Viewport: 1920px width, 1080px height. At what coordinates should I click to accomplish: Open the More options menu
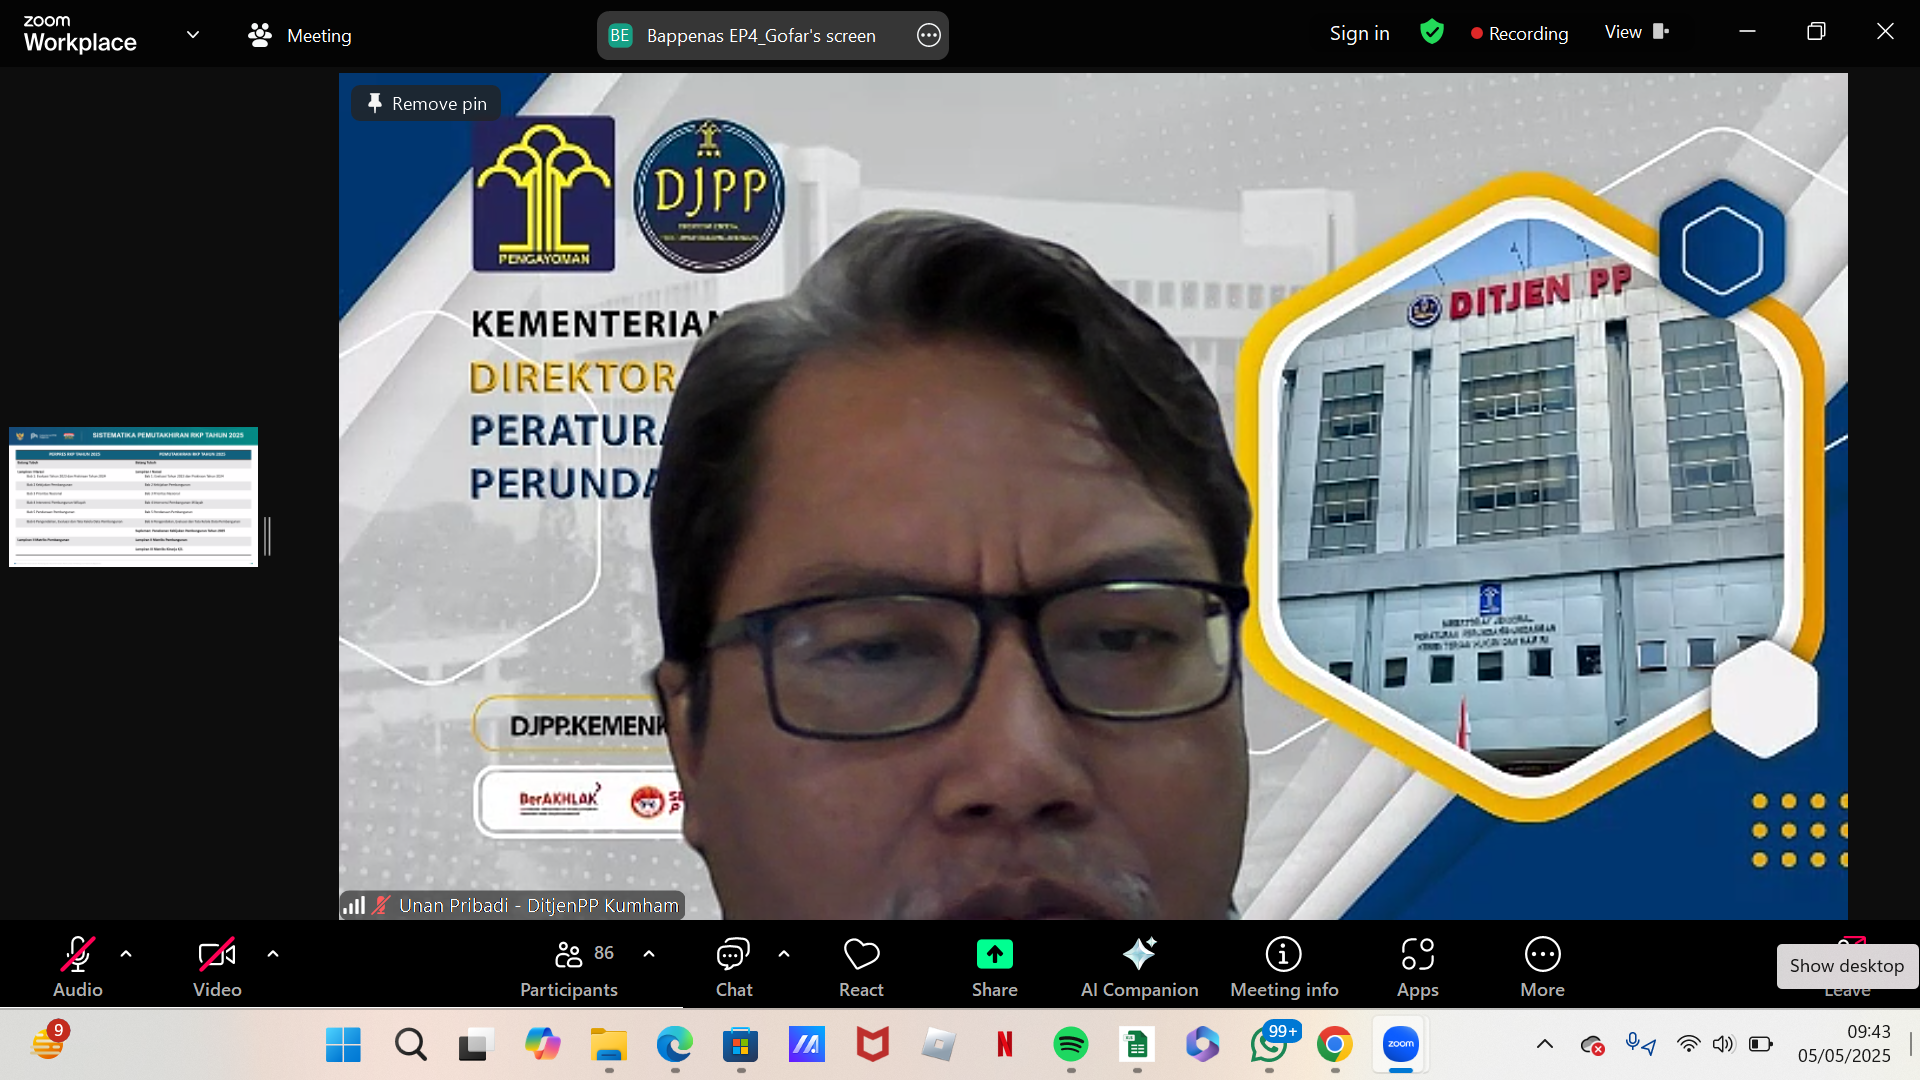[1542, 966]
